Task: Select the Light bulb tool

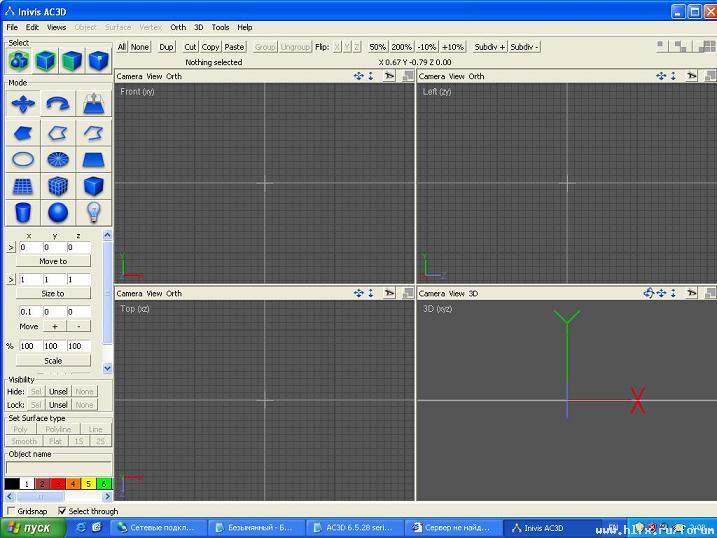Action: pyautogui.click(x=94, y=212)
